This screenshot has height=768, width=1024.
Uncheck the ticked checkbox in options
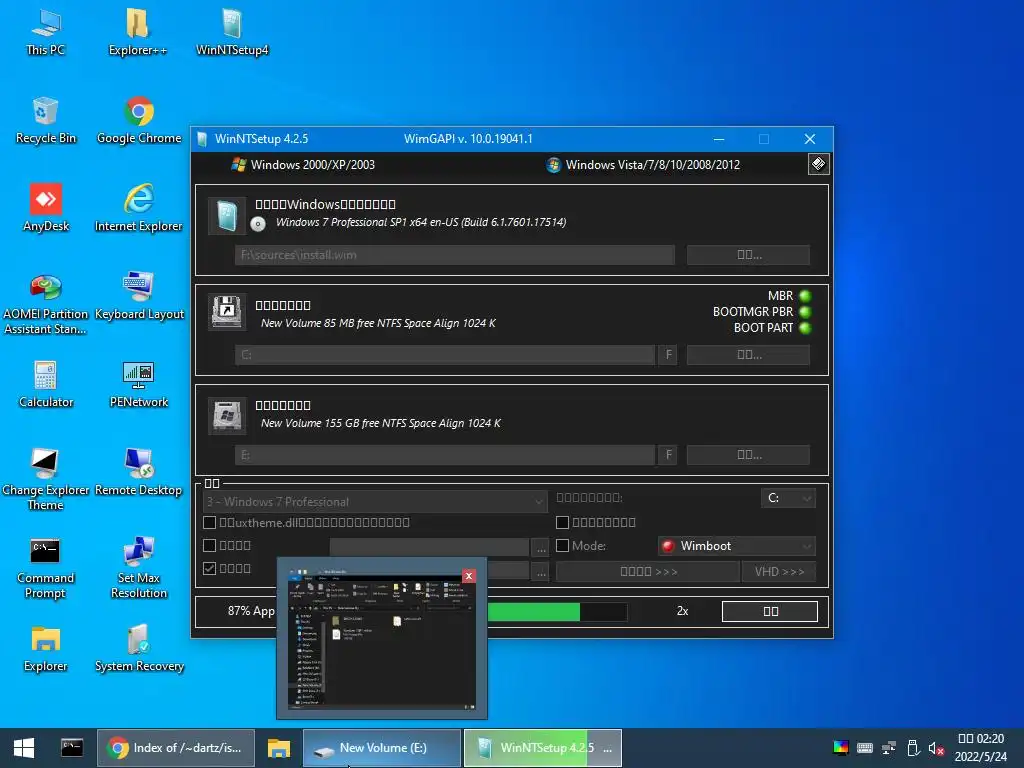[210, 568]
